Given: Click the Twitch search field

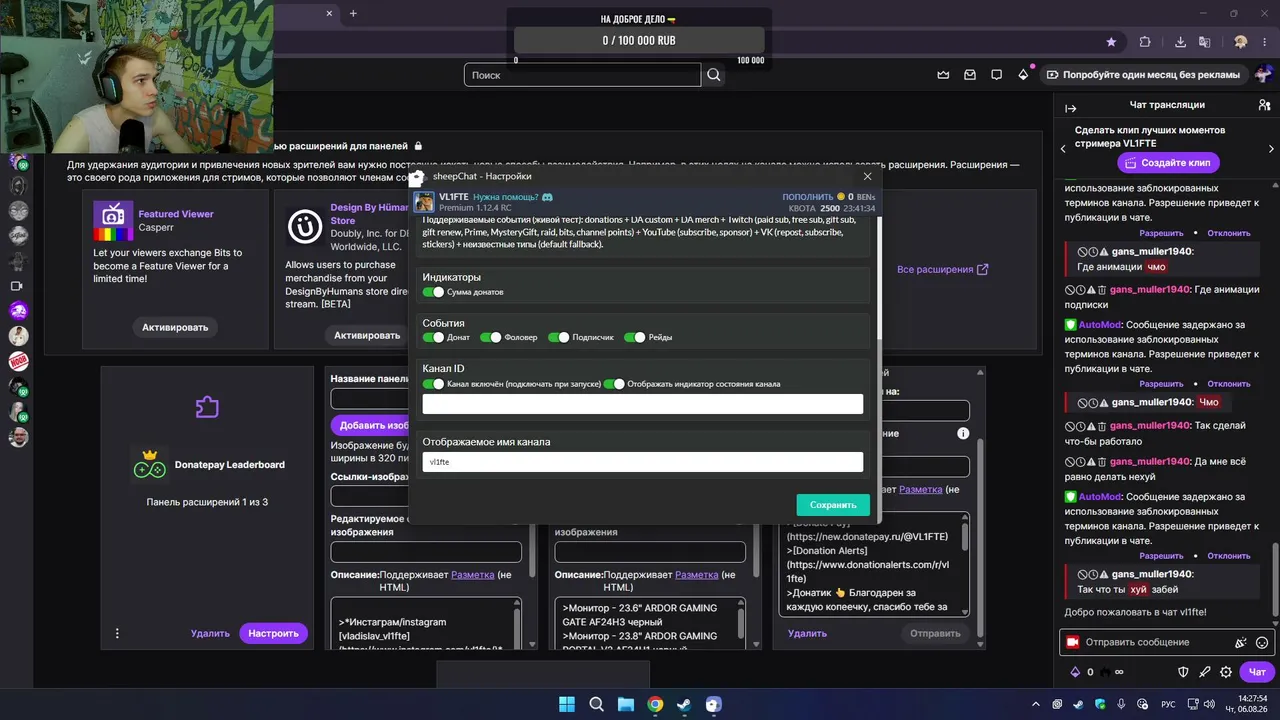Looking at the screenshot, I should click(583, 75).
